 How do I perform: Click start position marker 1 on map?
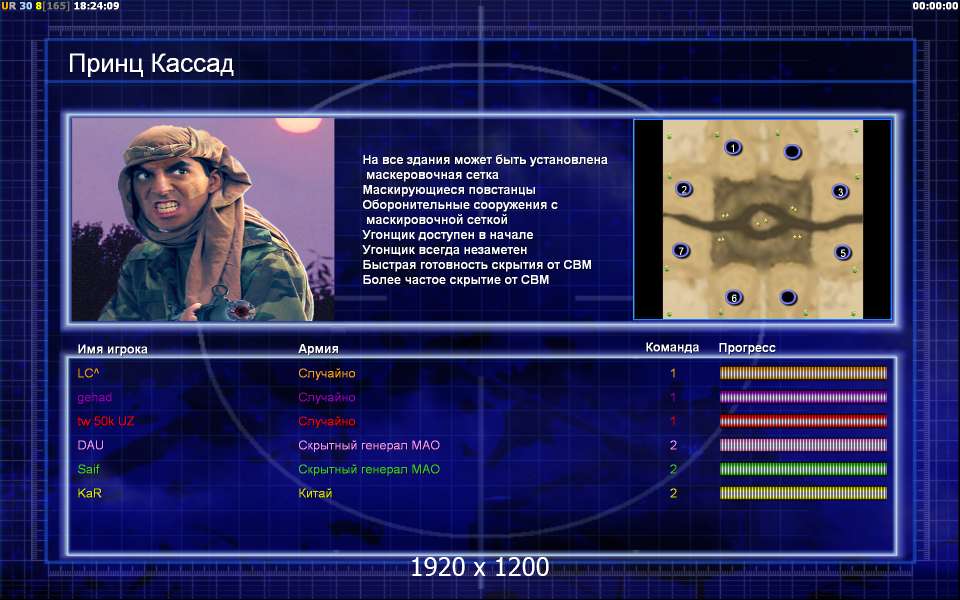pyautogui.click(x=733, y=148)
